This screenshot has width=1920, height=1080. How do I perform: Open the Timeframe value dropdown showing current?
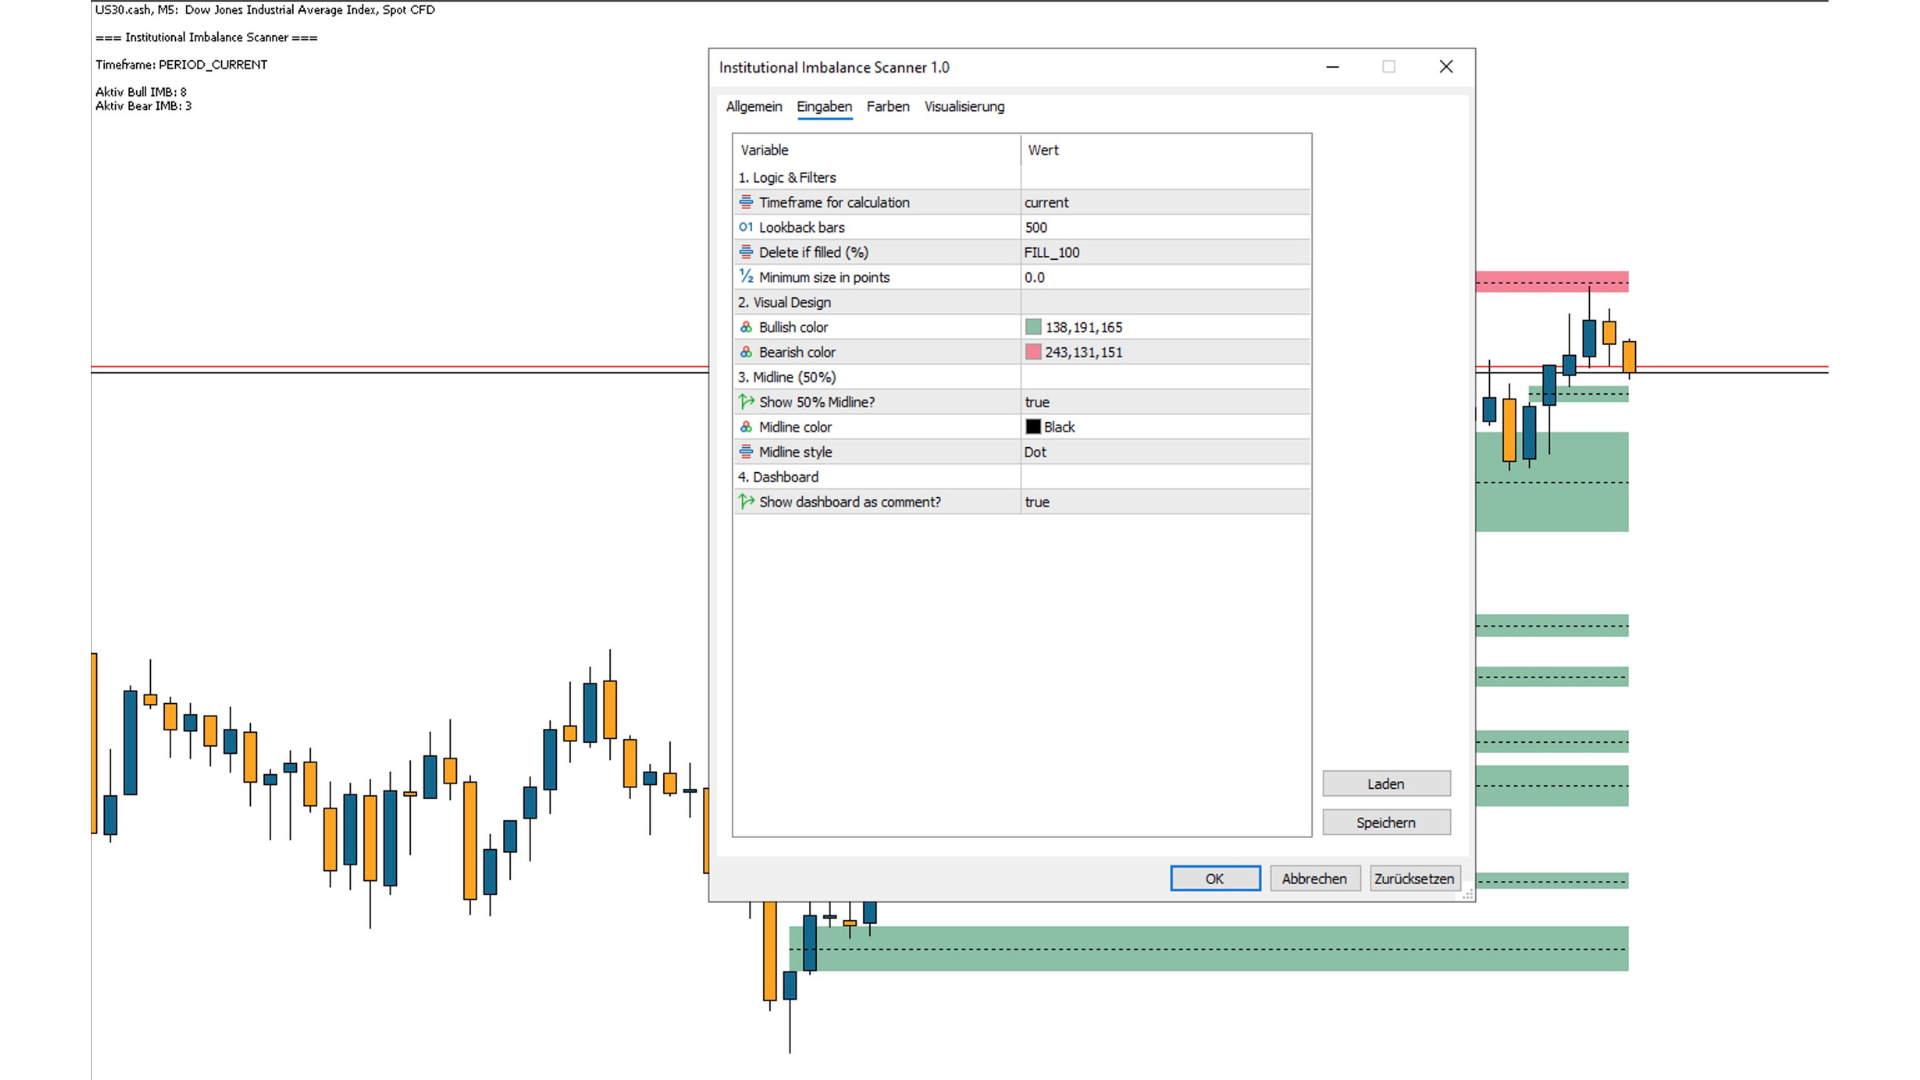point(1164,202)
